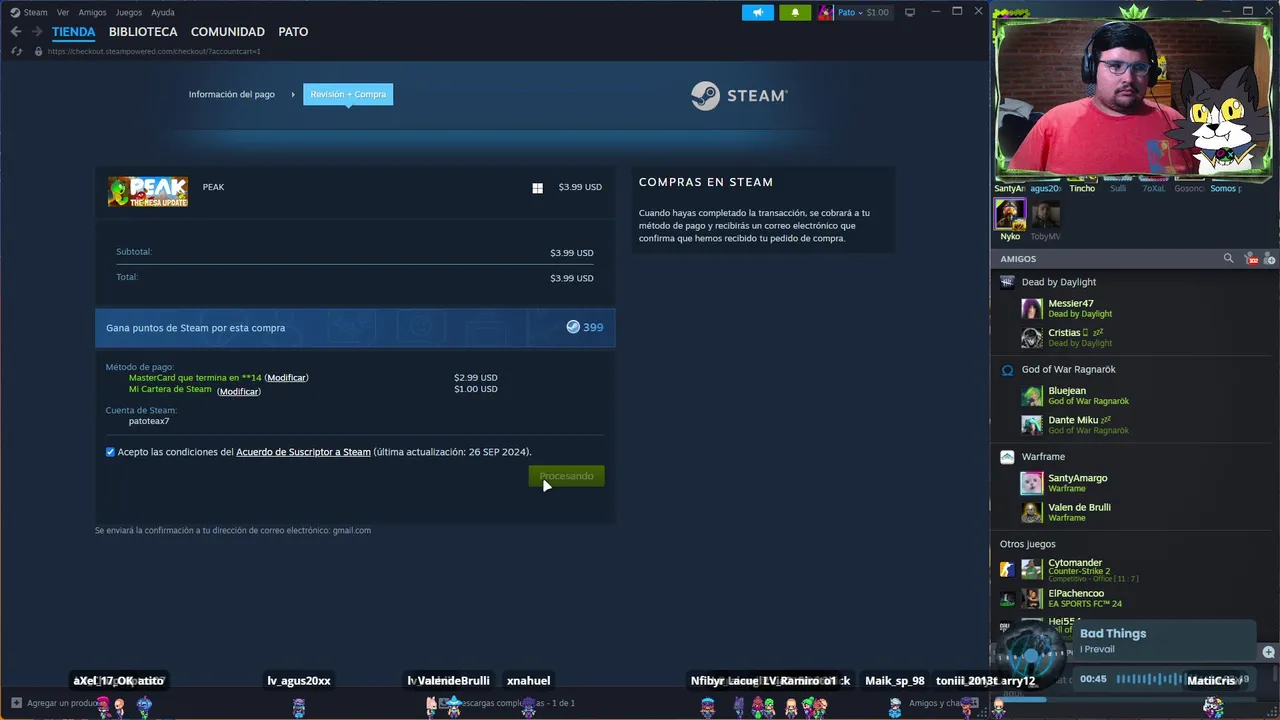Screen dimensions: 1280x720
Task: Click Agregar un producto plus icon
Action: pos(16,703)
